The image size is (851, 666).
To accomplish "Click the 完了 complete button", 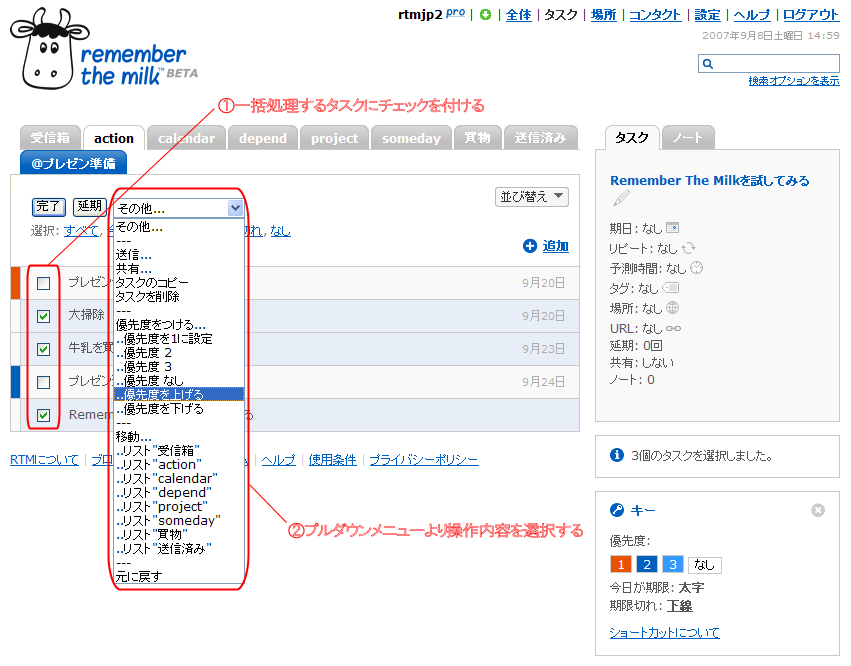I will tap(49, 206).
